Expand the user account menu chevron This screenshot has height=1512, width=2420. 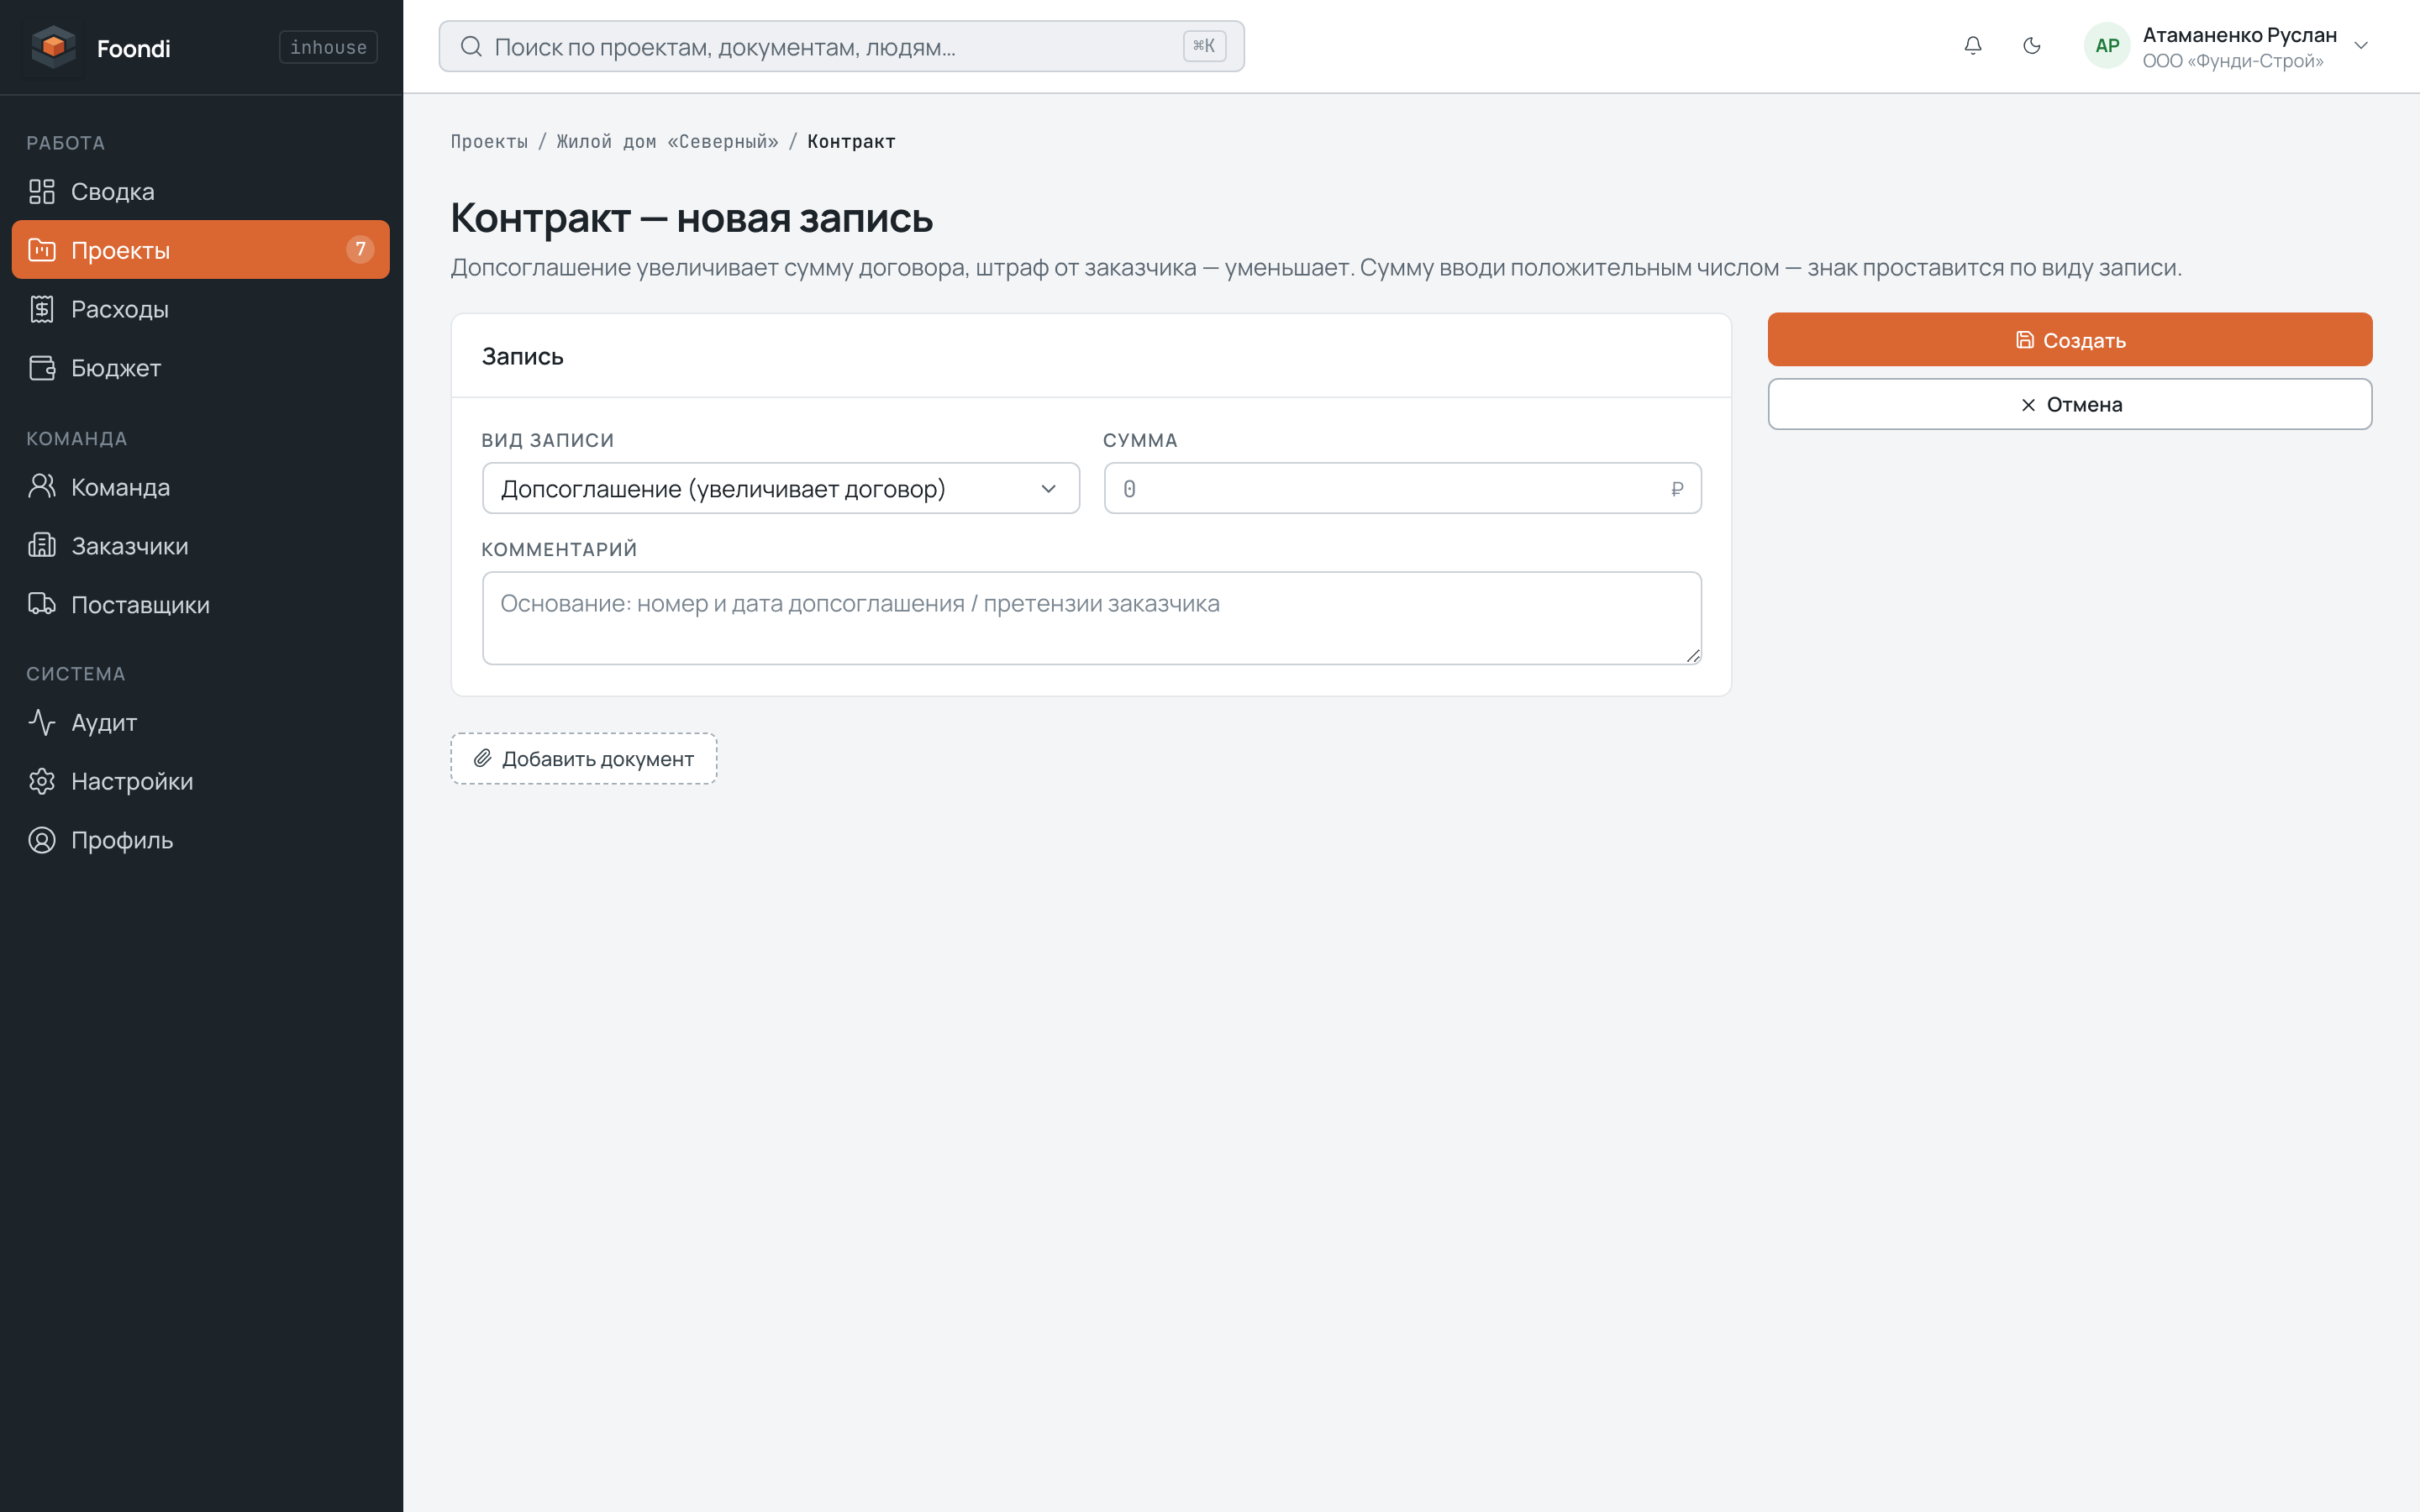2360,46
